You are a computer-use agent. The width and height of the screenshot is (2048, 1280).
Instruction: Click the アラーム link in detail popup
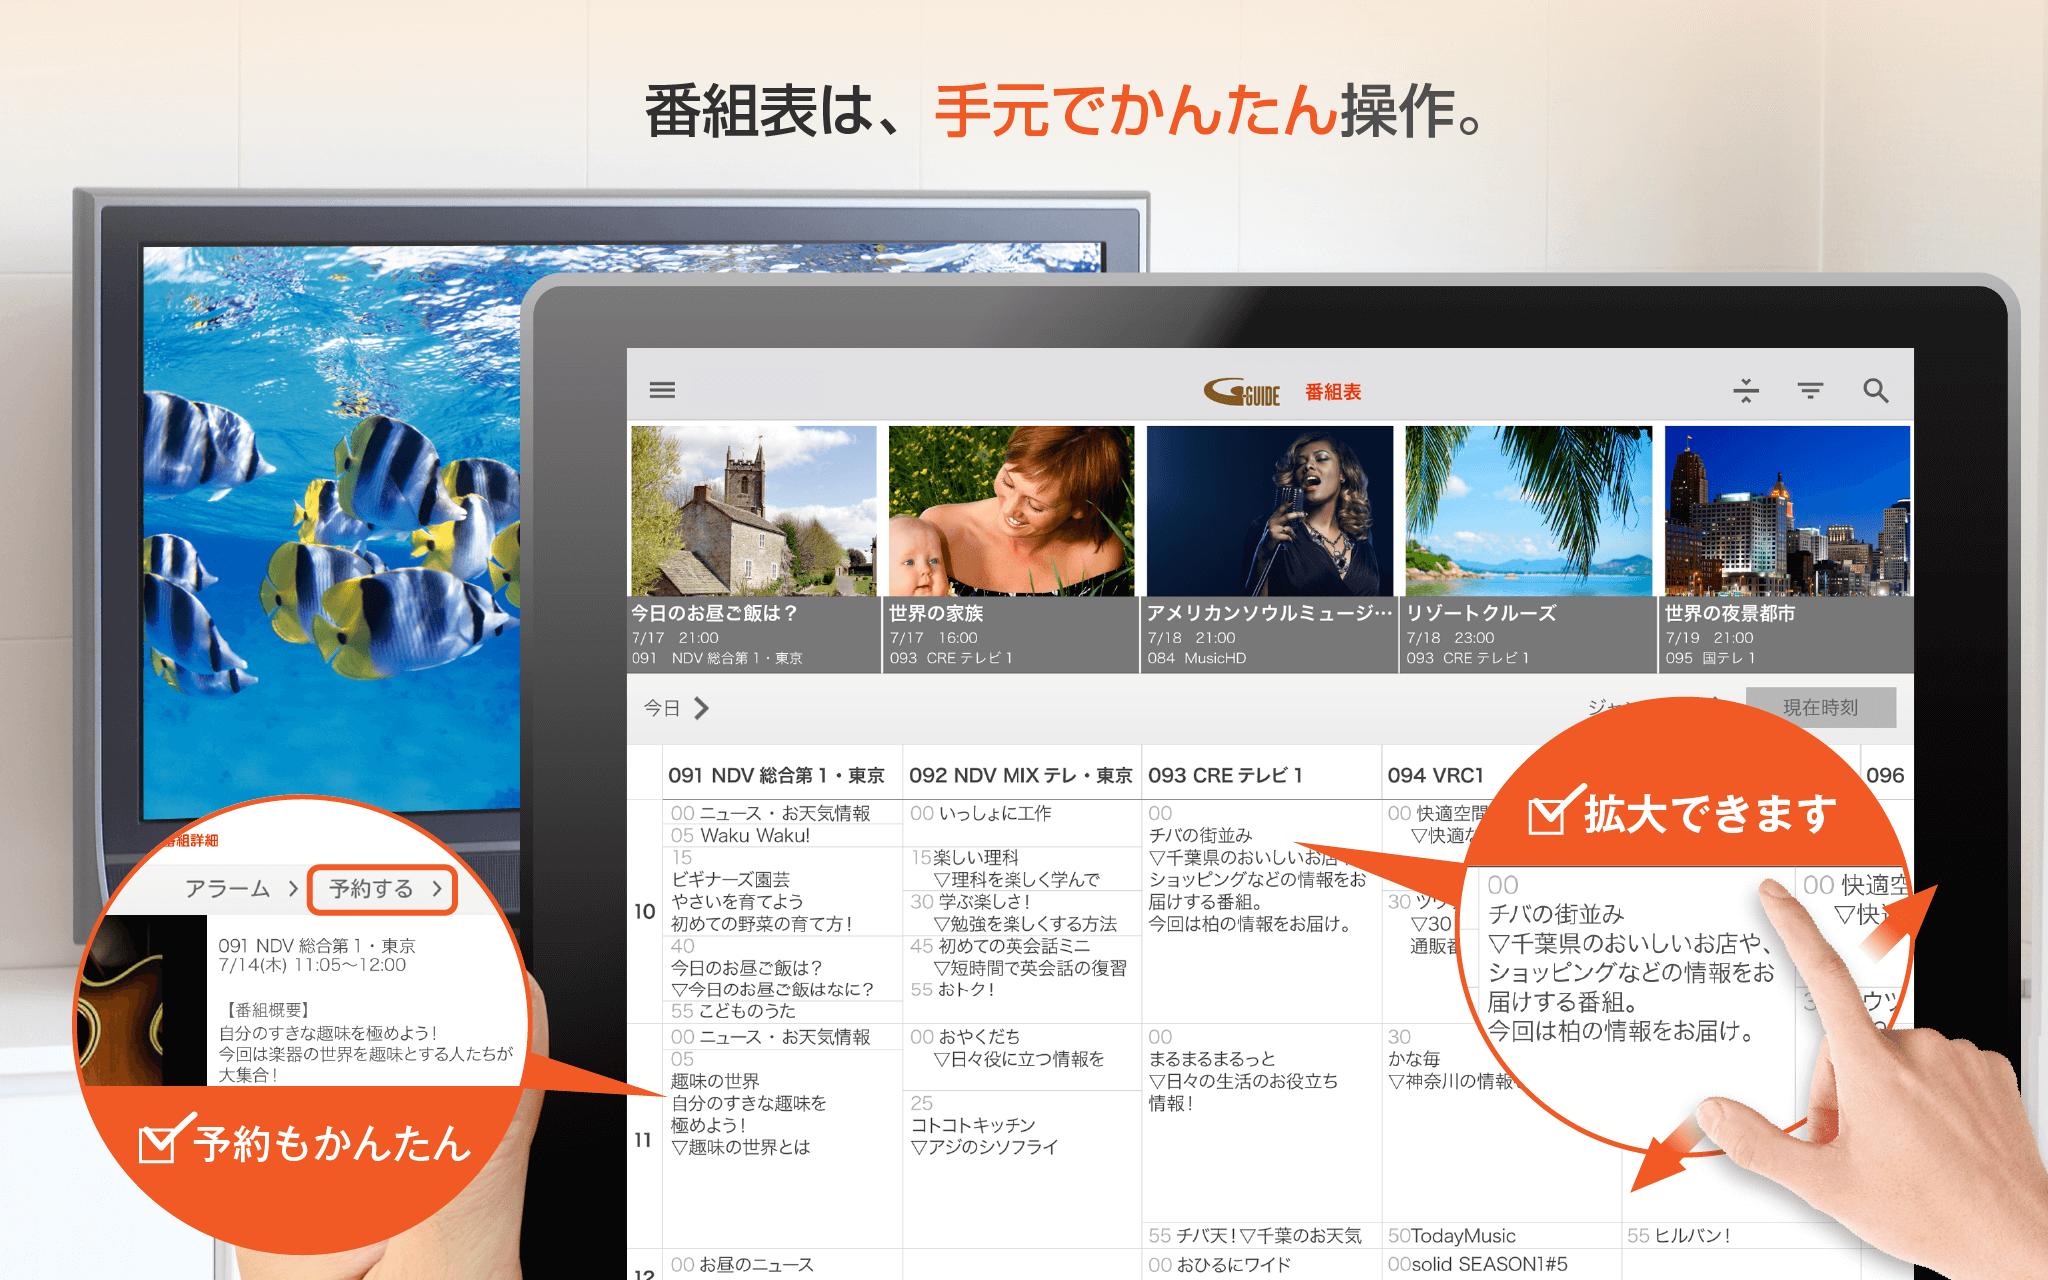[241, 889]
